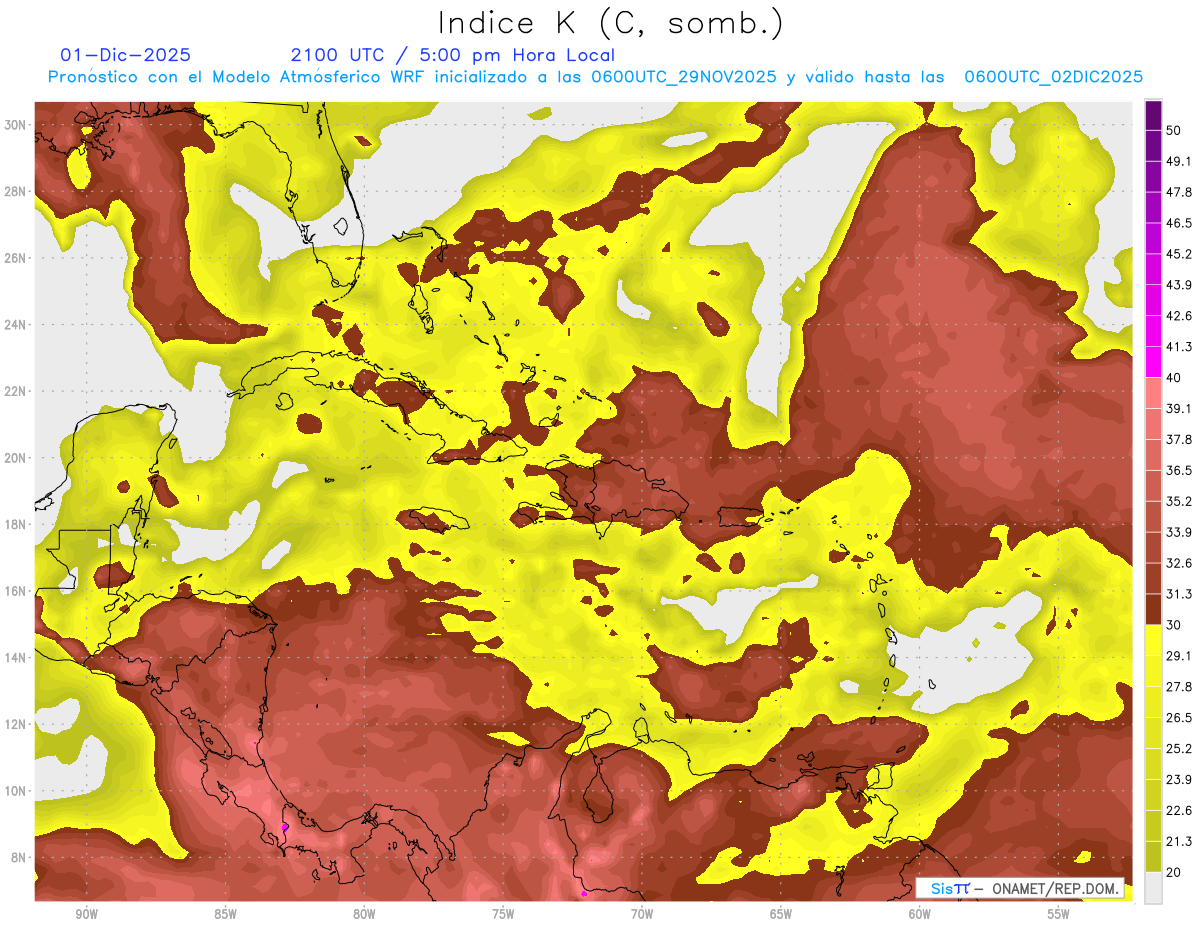Click the 33.9 value on the color scale
Image resolution: width=1200 pixels, height=927 pixels.
1180,532
